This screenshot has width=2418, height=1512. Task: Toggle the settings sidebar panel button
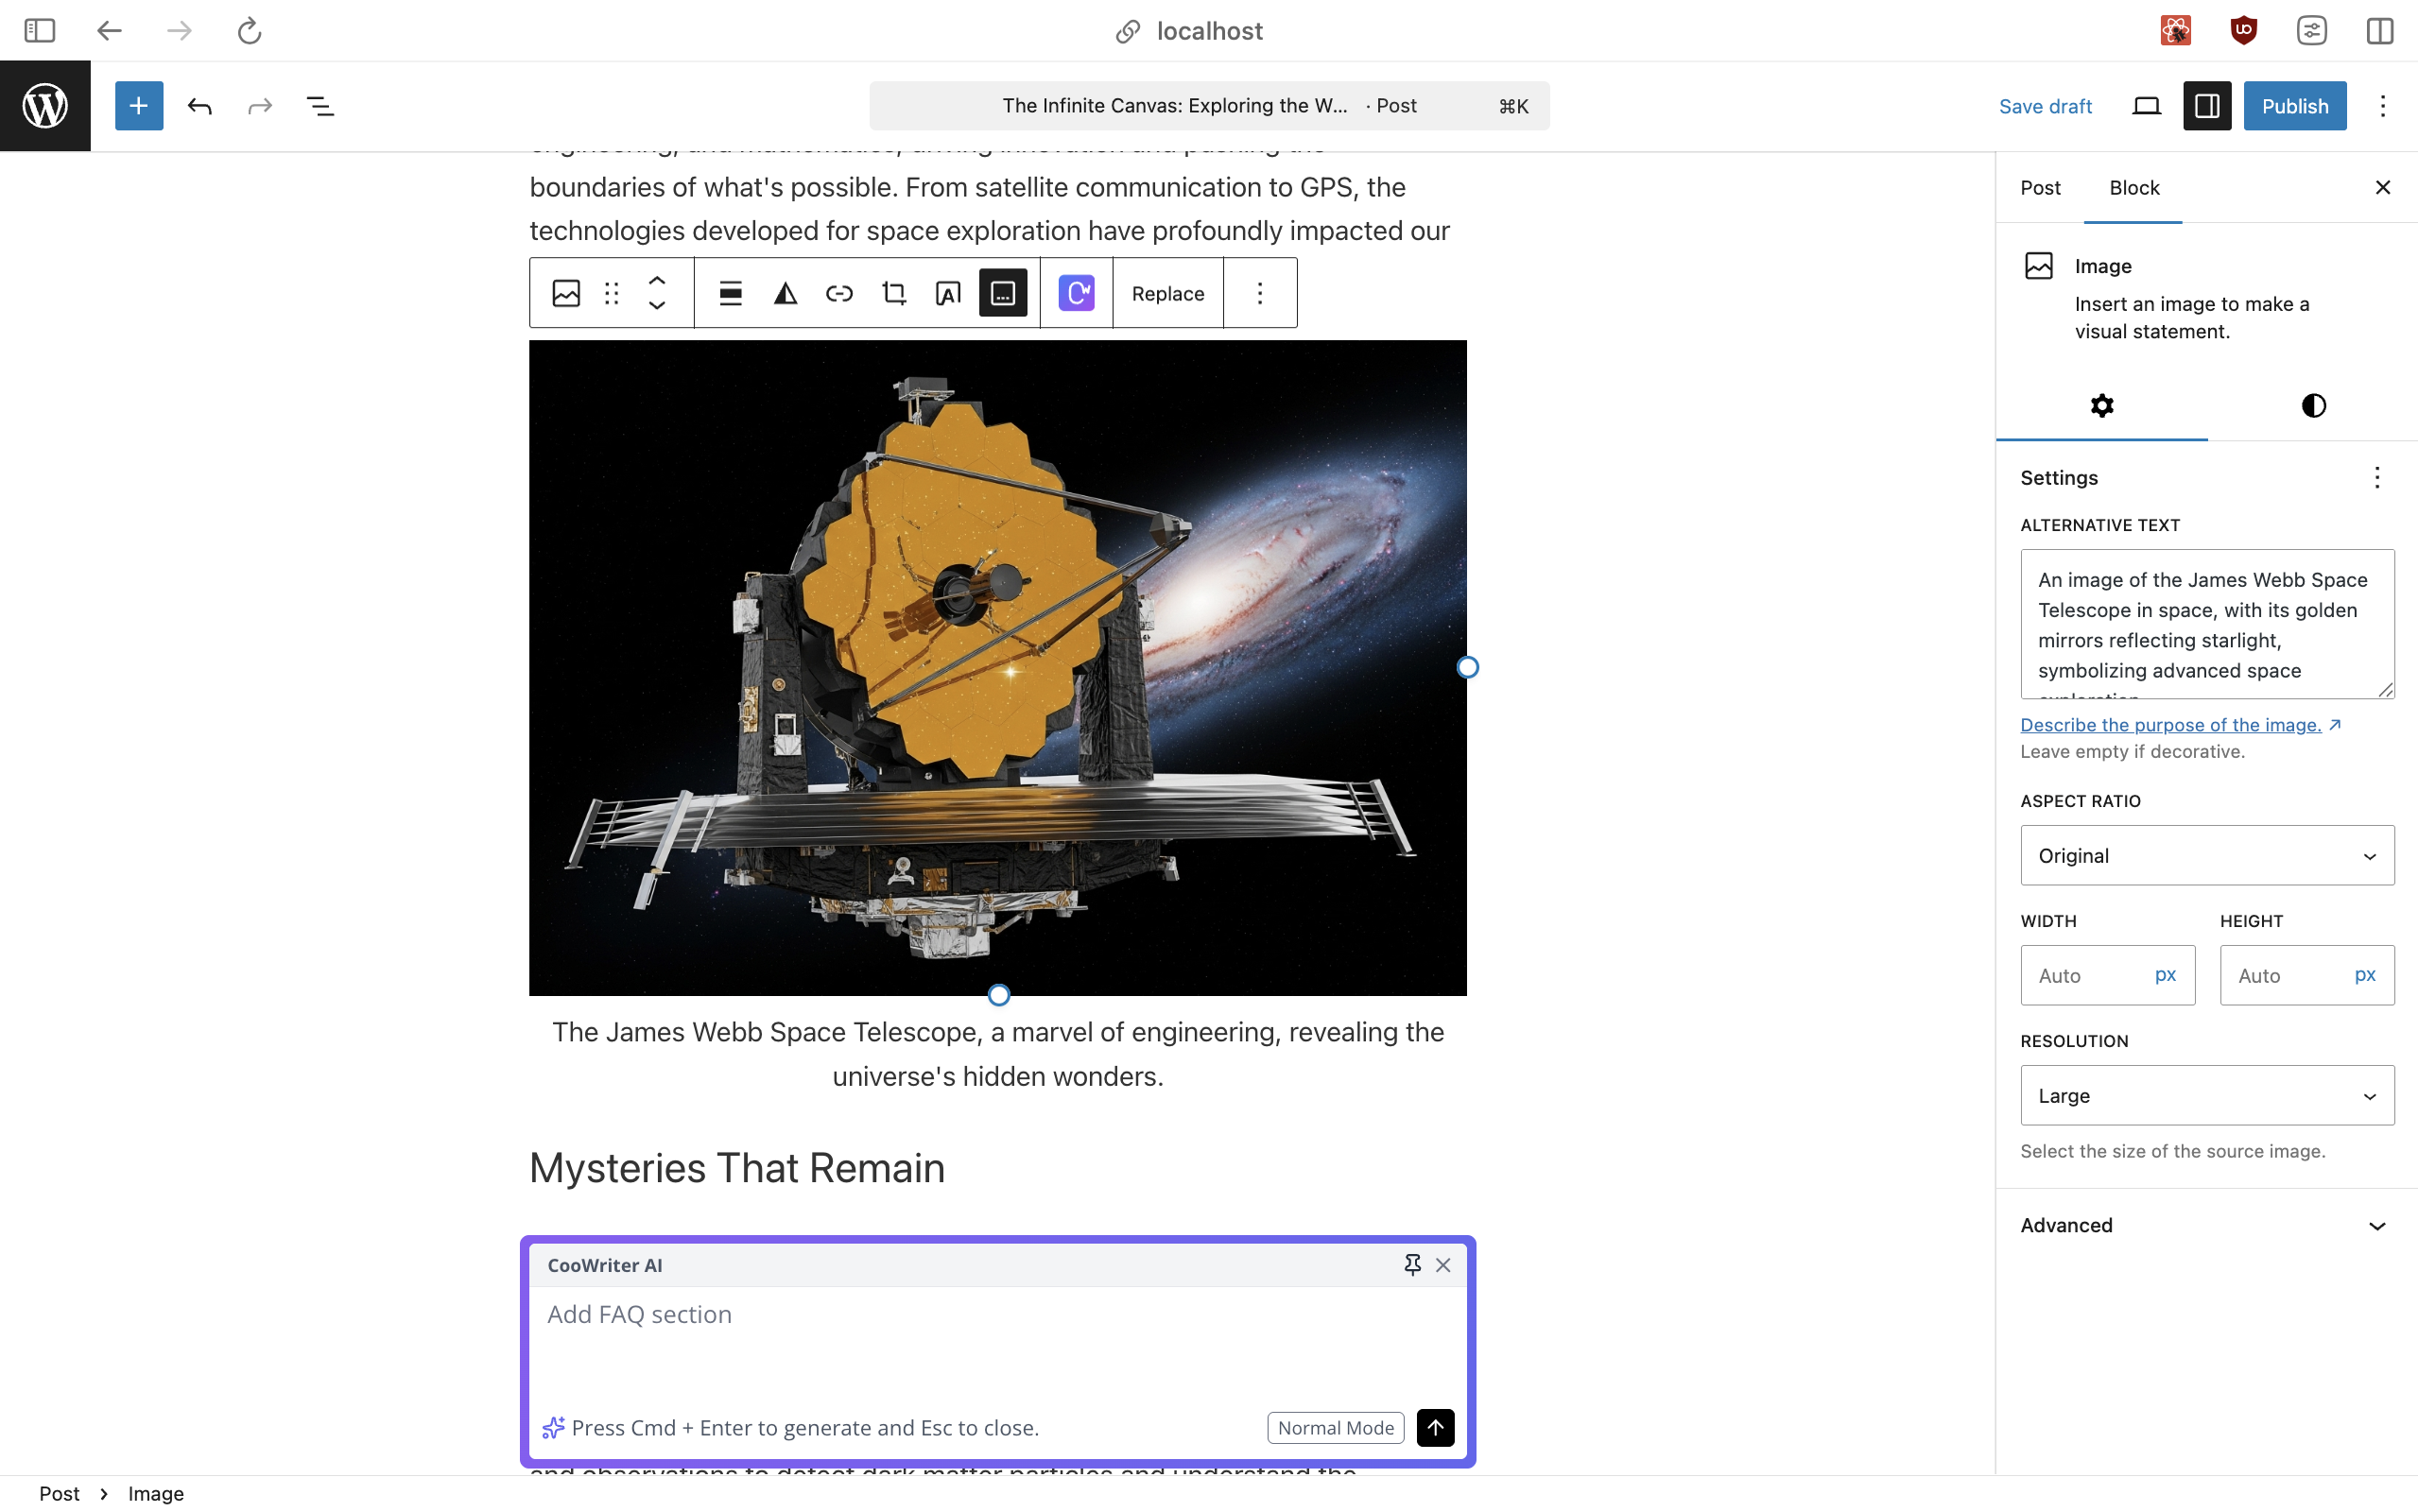pyautogui.click(x=2206, y=106)
